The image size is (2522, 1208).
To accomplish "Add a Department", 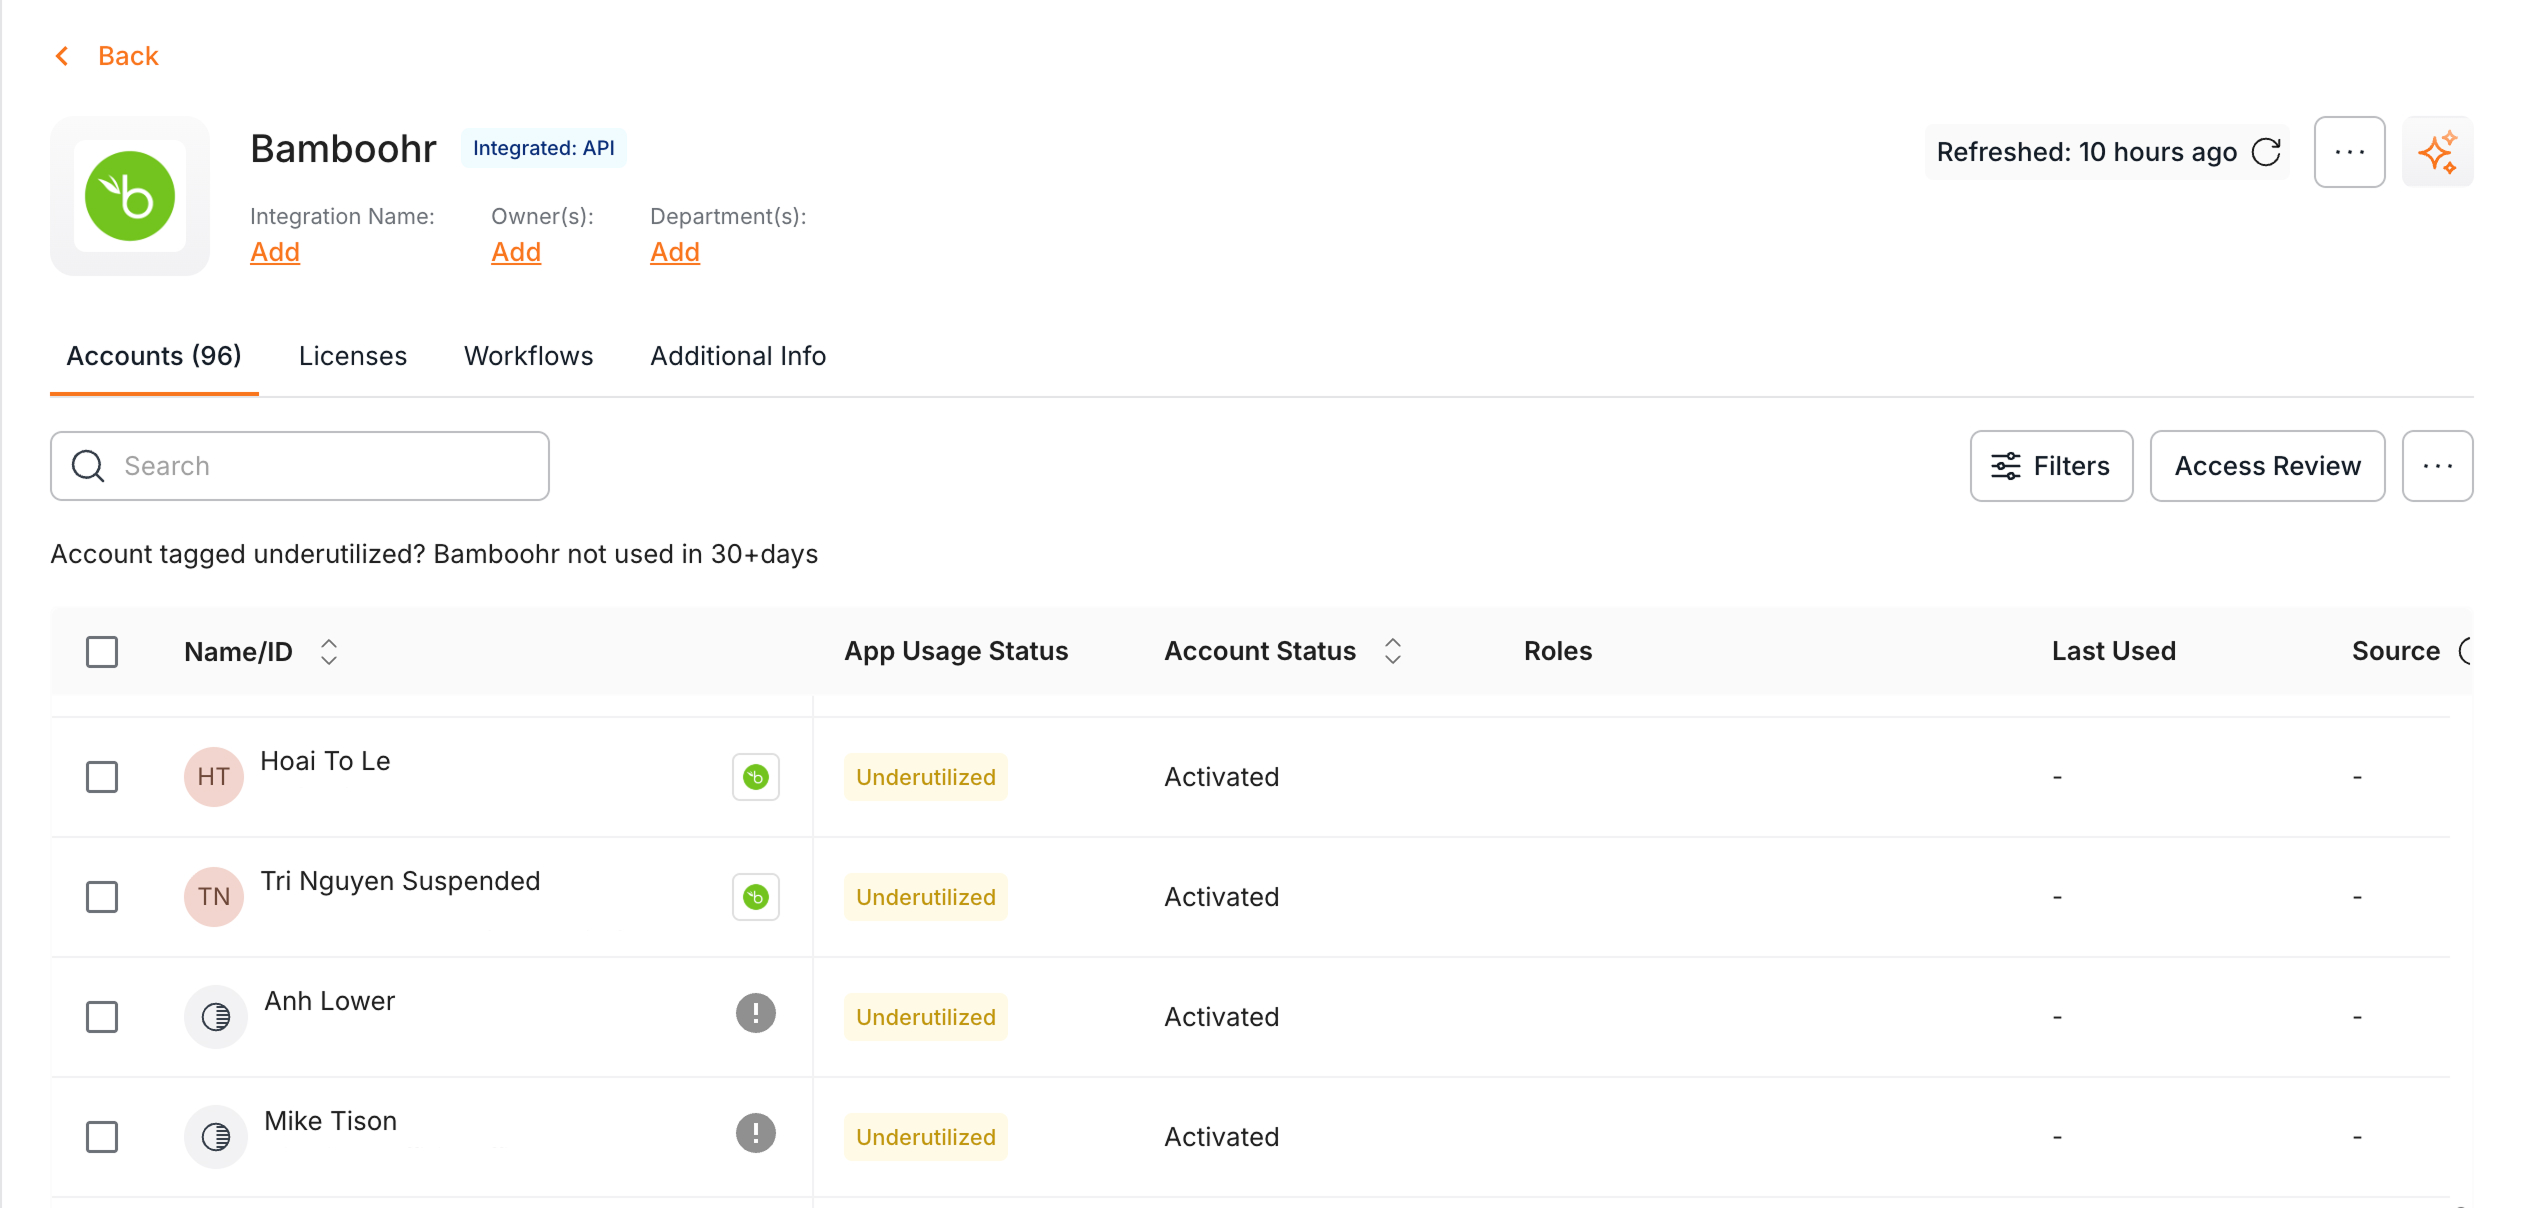I will point(675,252).
